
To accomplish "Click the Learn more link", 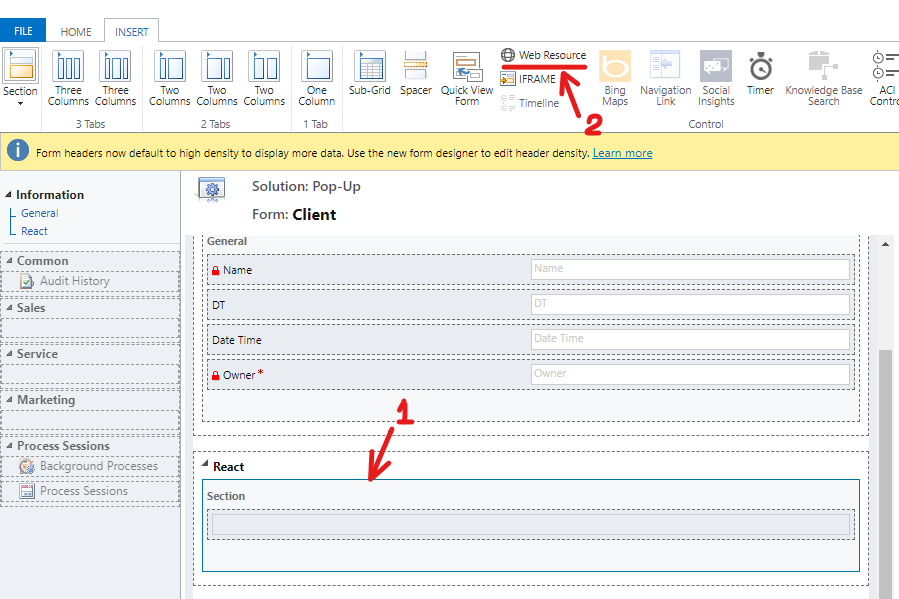I will coord(622,153).
